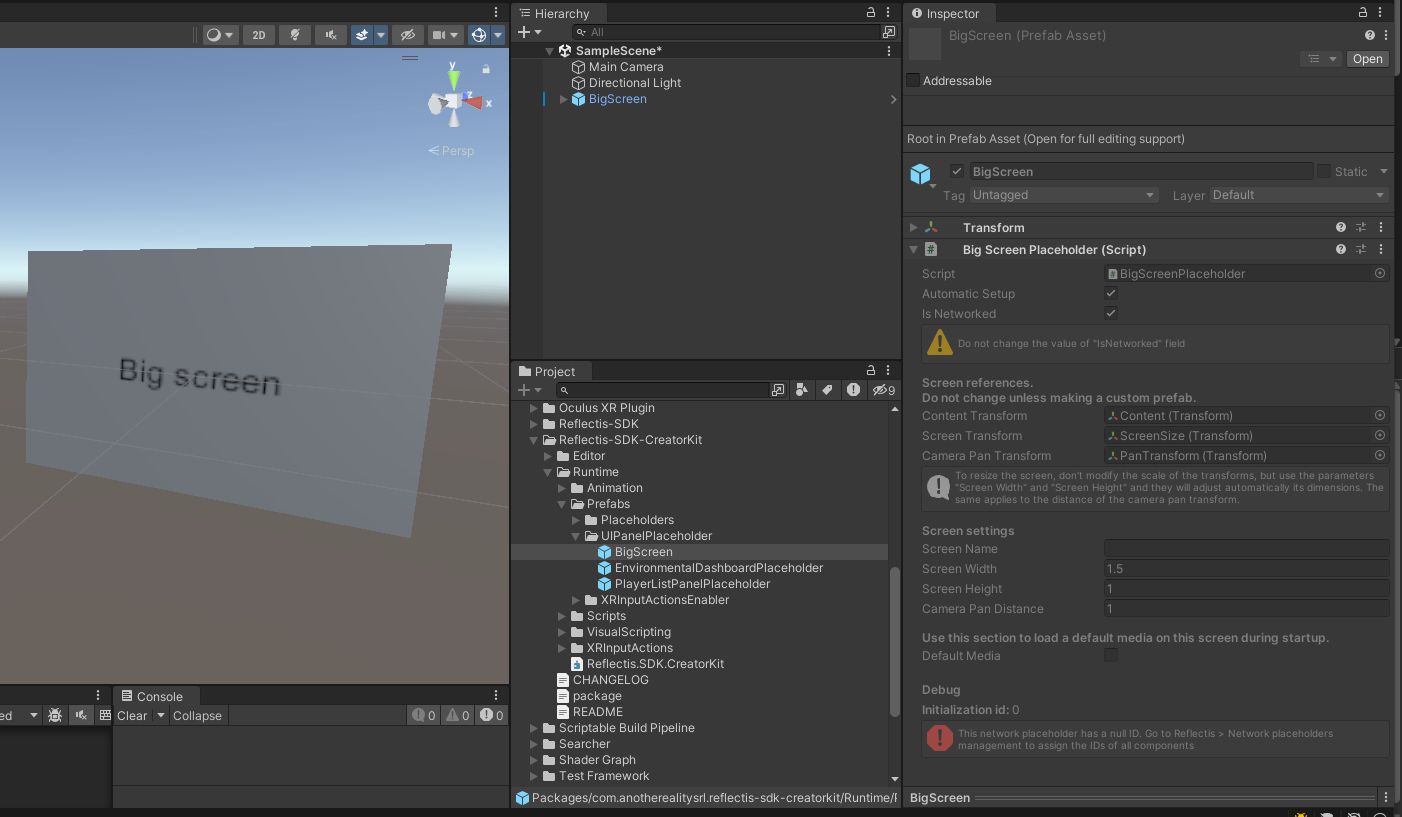Viewport: 1402px width, 817px height.
Task: Click object picker for Content Transform field
Action: pyautogui.click(x=1380, y=416)
